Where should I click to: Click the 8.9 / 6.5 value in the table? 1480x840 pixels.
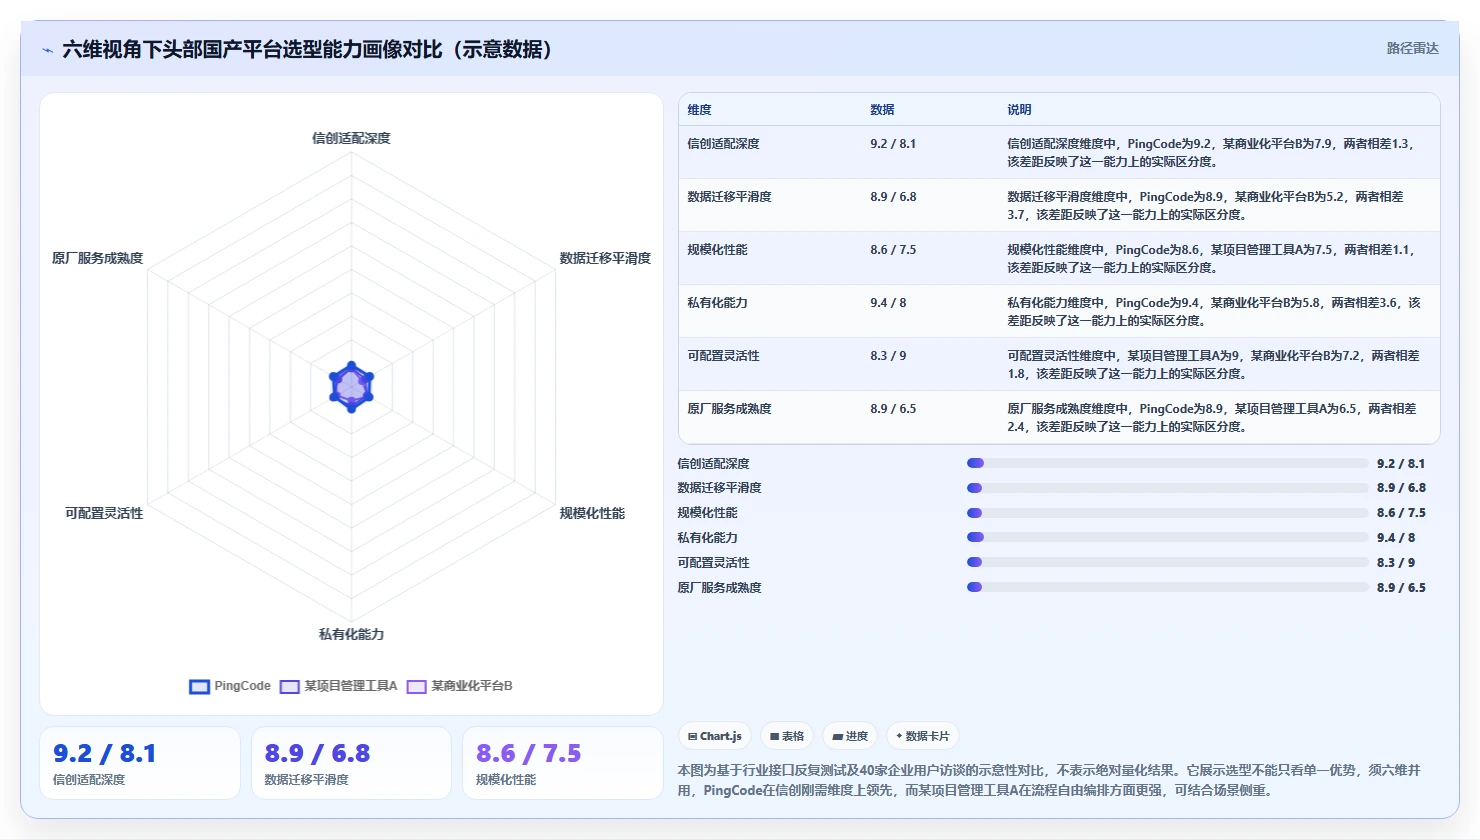[x=893, y=409]
